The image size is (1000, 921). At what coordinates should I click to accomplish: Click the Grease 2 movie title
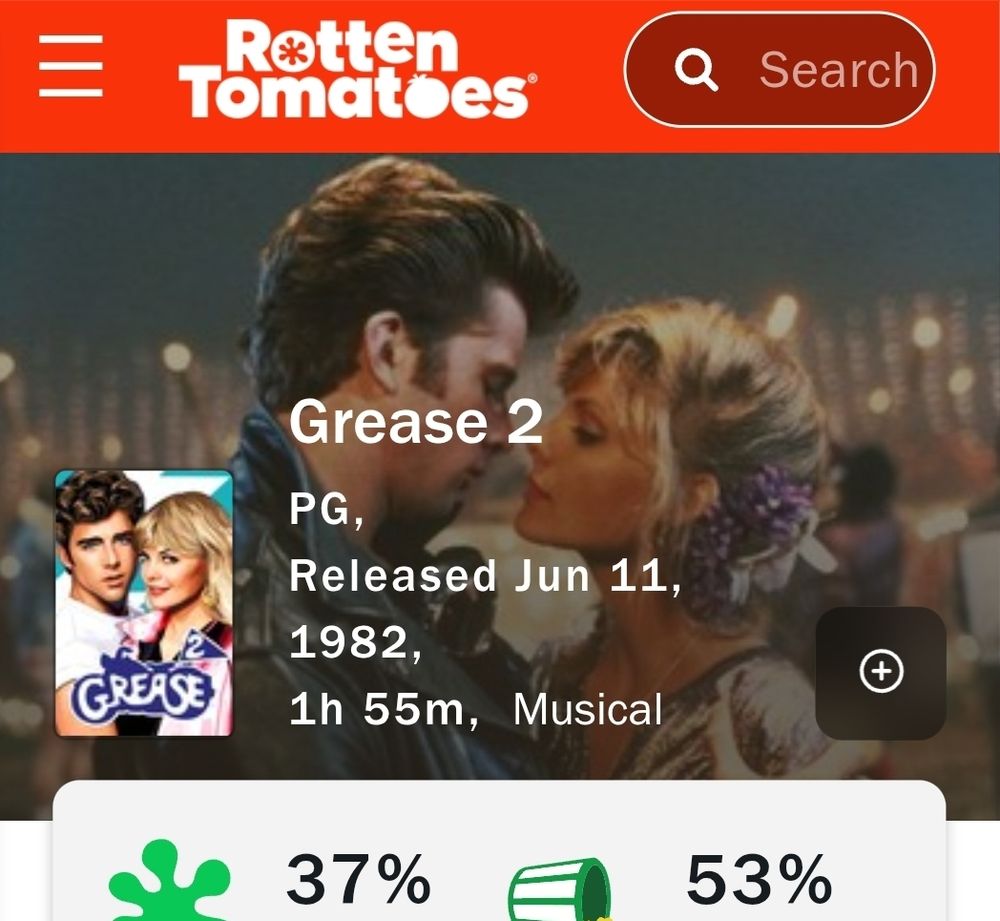[x=416, y=422]
